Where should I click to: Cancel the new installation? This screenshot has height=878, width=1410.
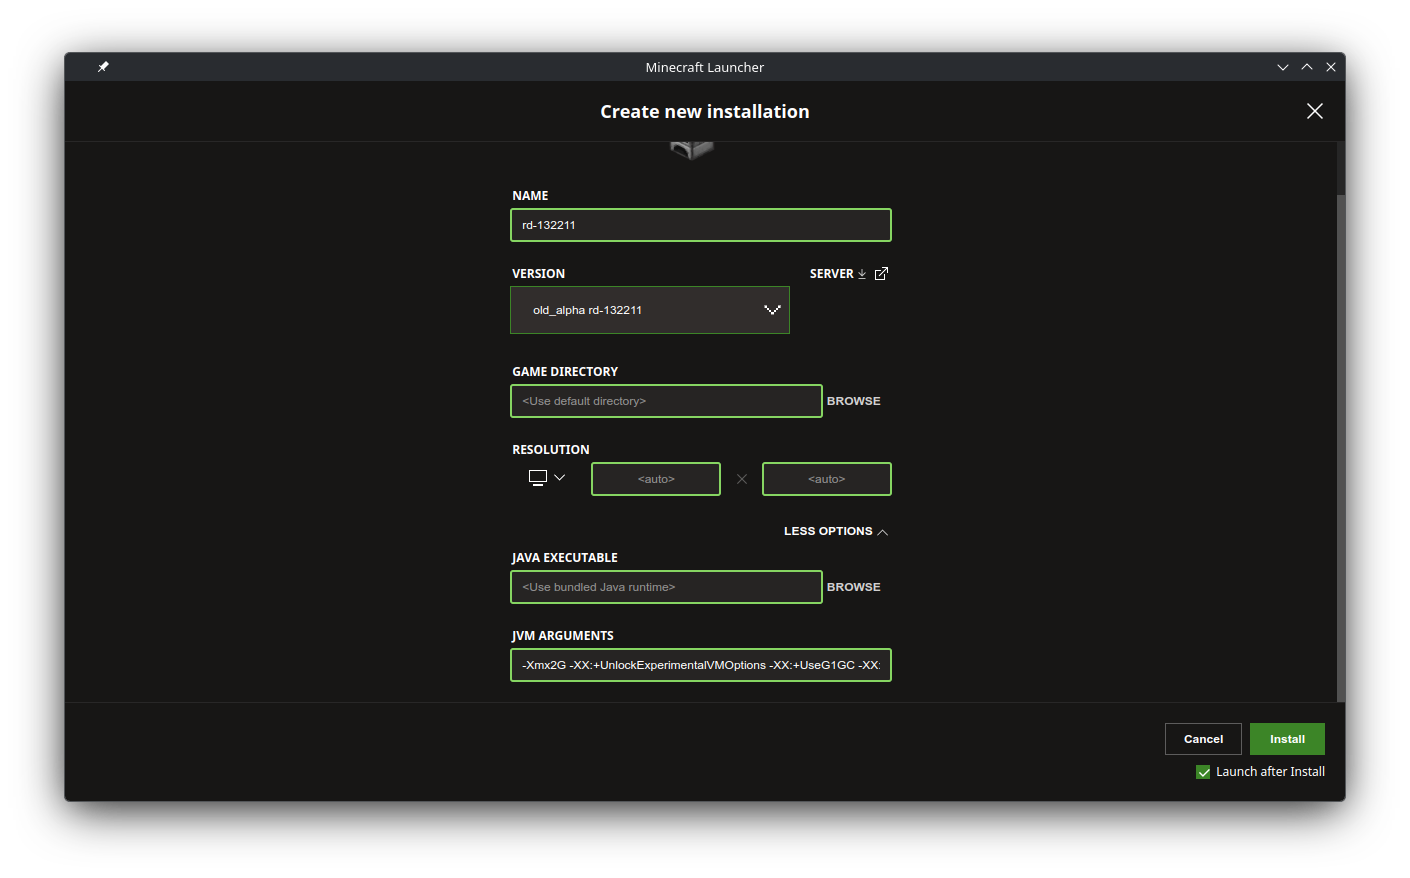1203,739
